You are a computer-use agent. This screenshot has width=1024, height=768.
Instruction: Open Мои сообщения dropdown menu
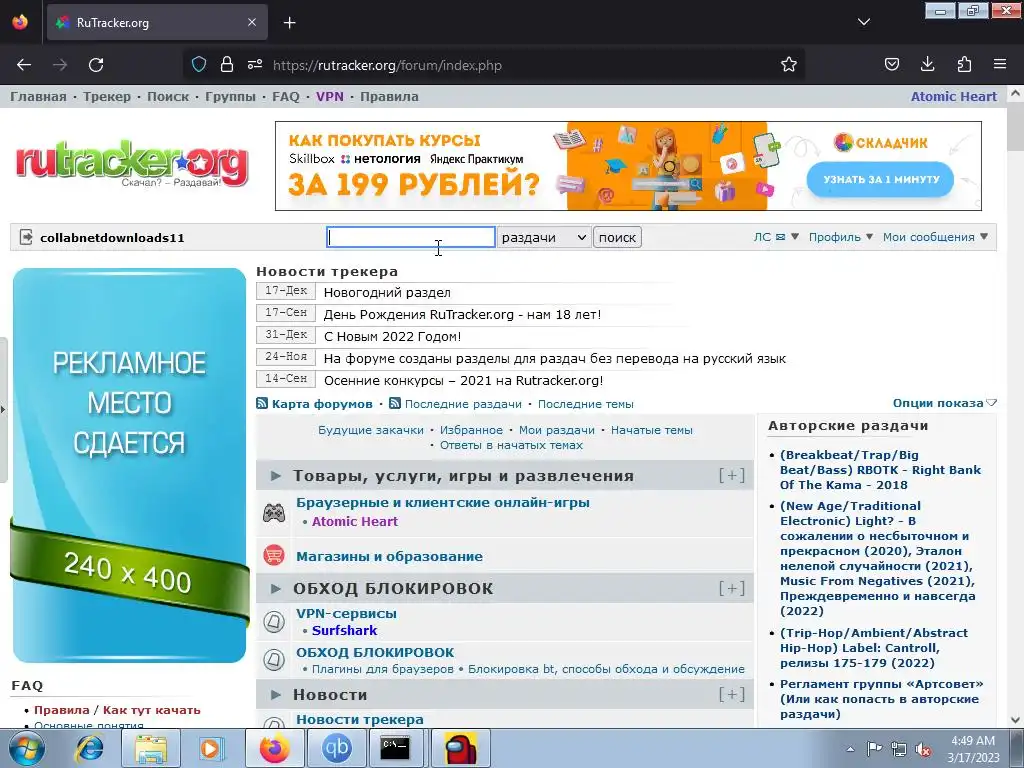935,237
